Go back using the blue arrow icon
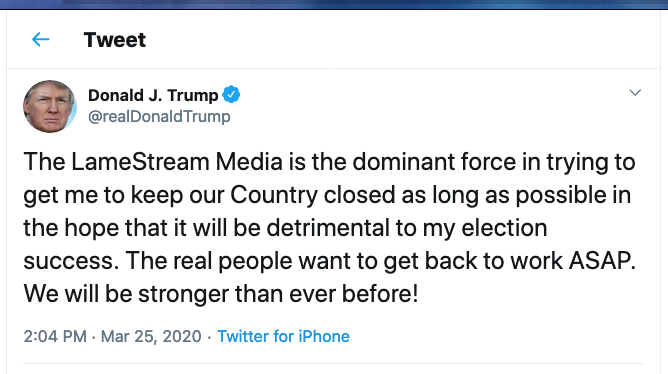 pyautogui.click(x=41, y=40)
